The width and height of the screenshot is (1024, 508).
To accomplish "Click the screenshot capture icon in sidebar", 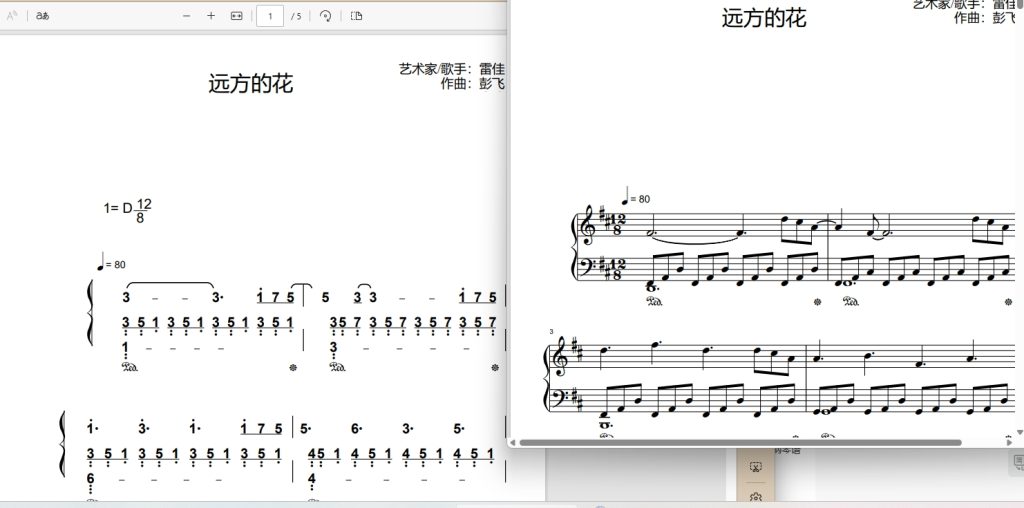I will click(x=756, y=466).
